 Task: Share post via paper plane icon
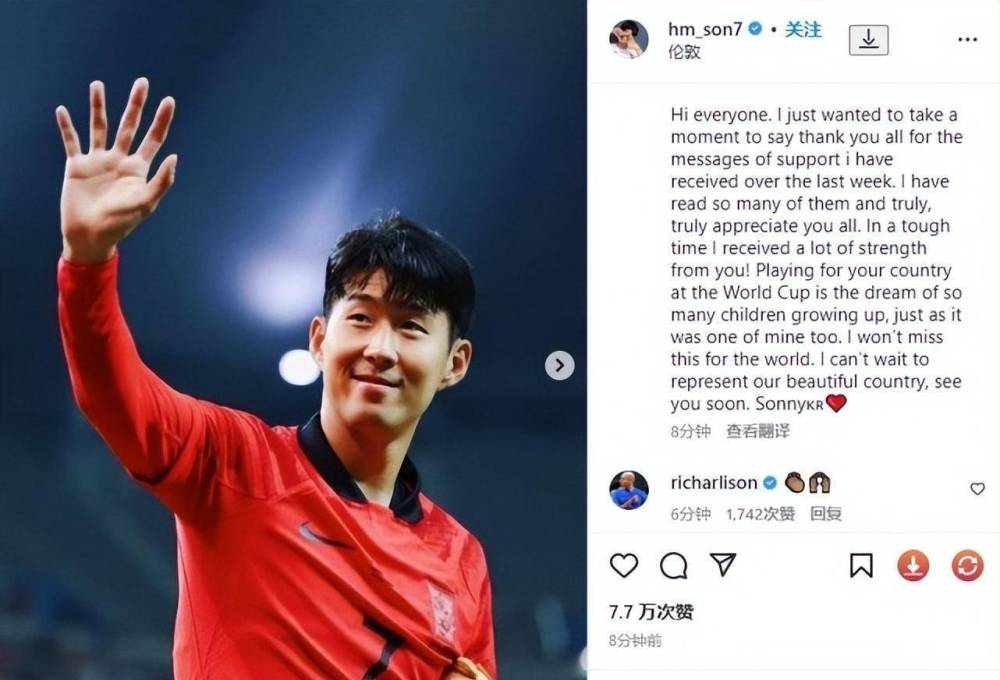point(723,565)
